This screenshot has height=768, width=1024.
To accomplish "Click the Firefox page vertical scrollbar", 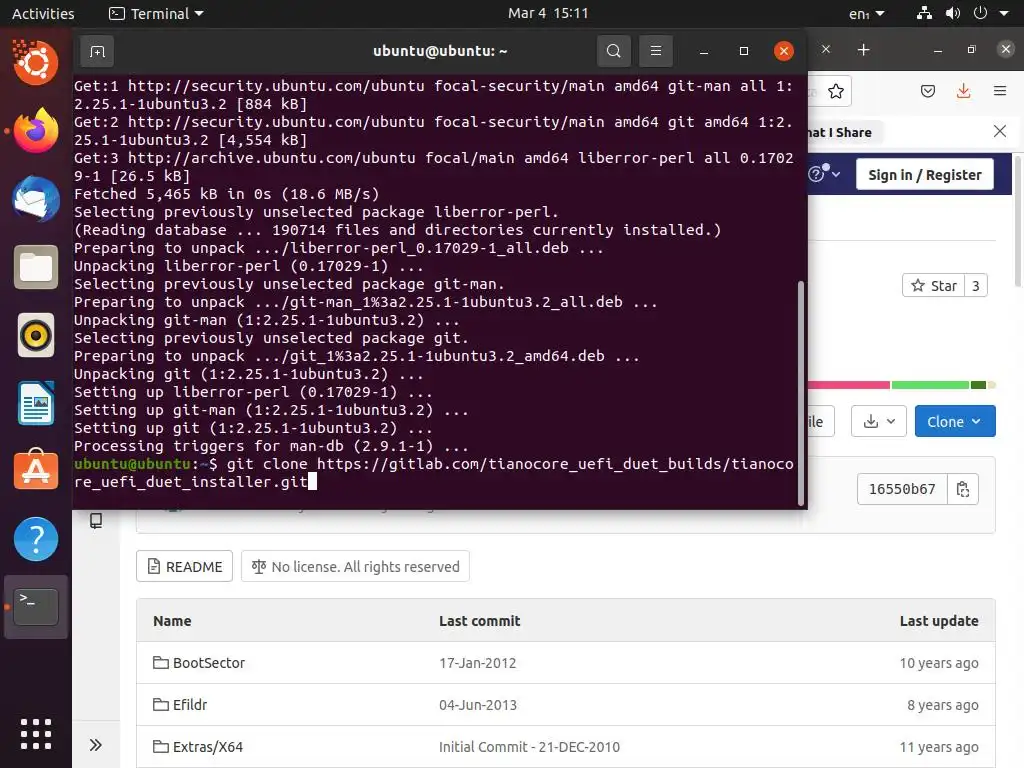I will [x=1017, y=220].
